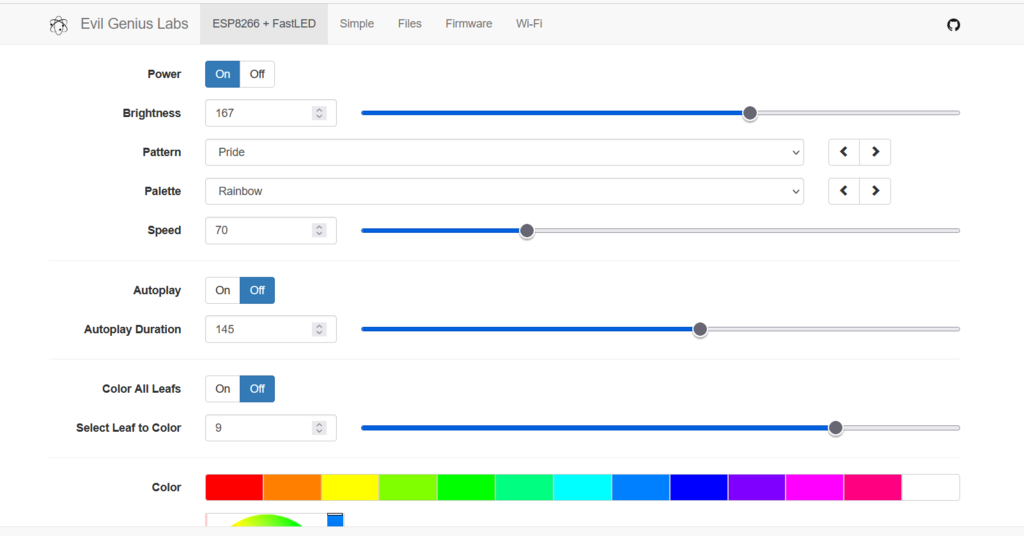Click the Autoplay Duration spinner arrows

pos(319,329)
